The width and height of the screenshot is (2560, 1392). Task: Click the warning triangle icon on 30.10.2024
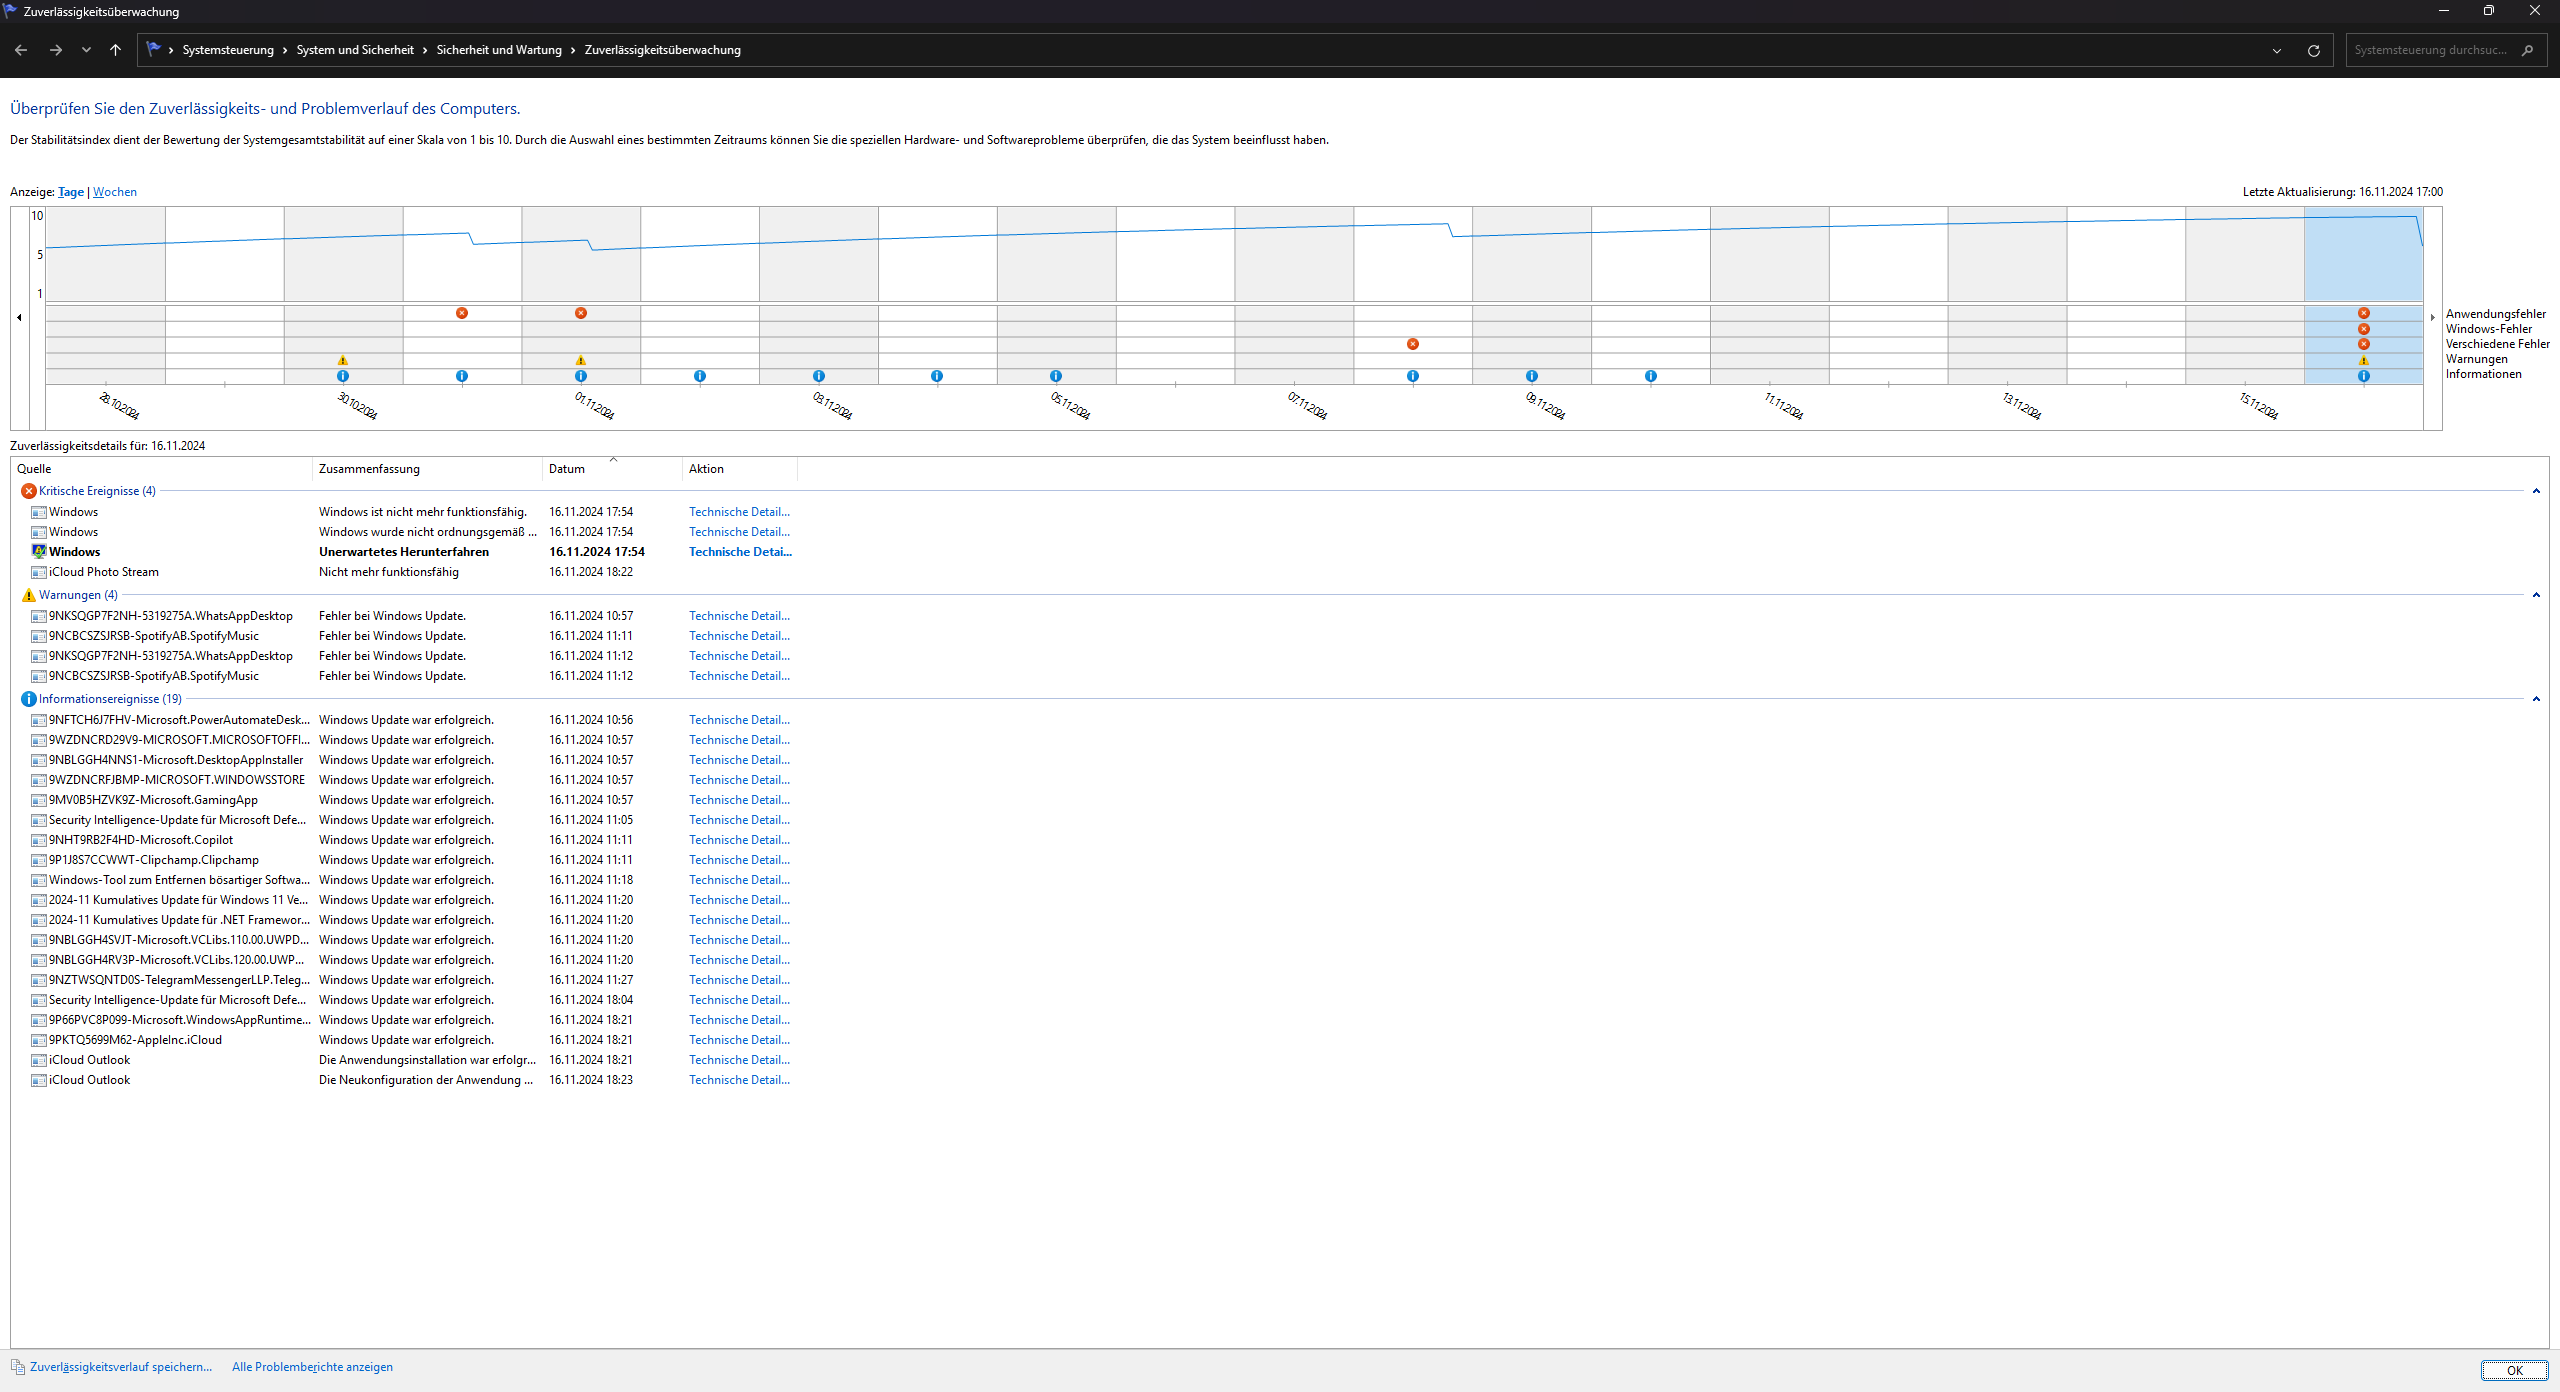[343, 361]
